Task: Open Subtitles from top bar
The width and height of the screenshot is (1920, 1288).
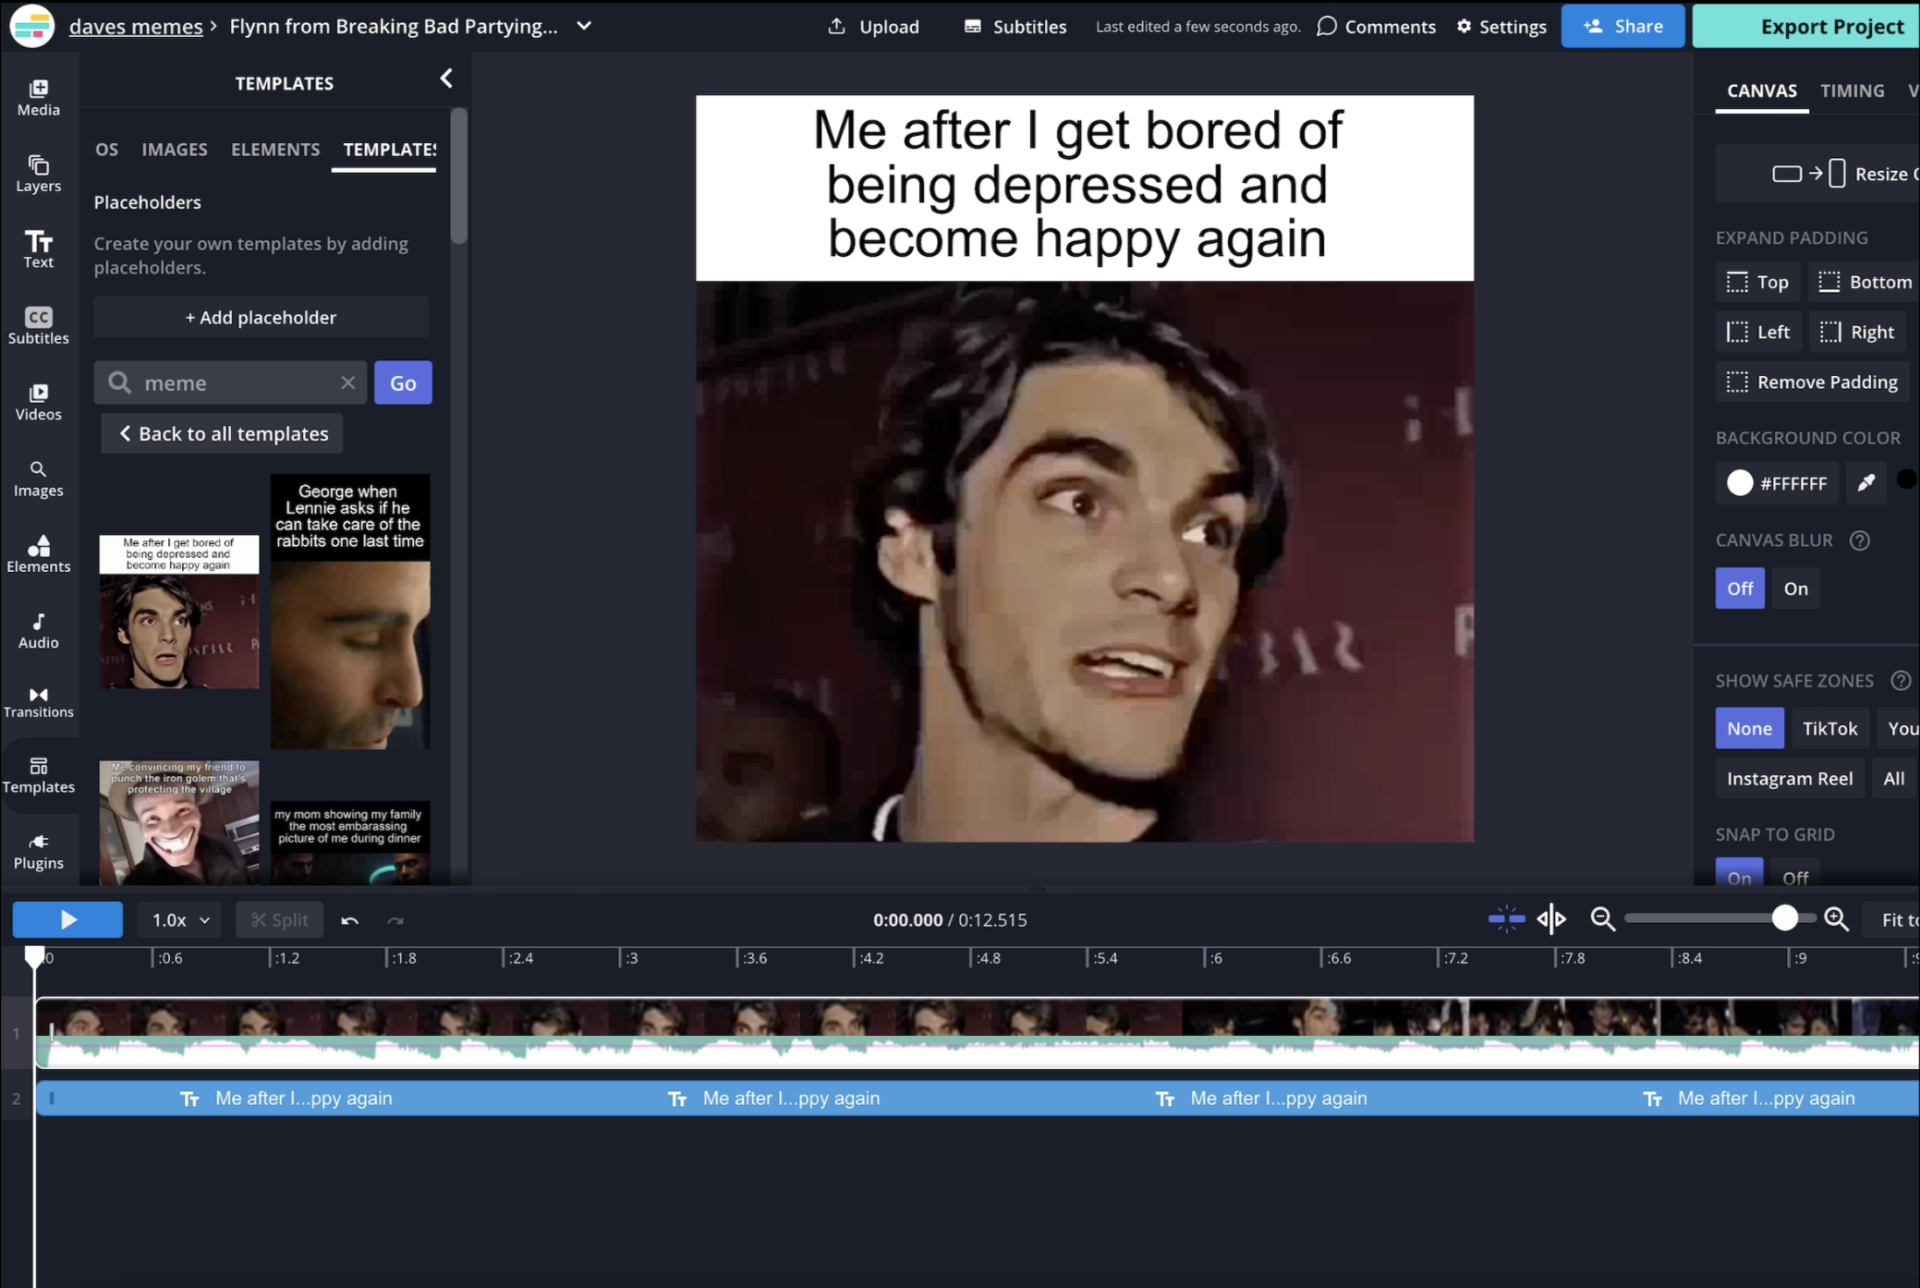Action: pos(1015,26)
